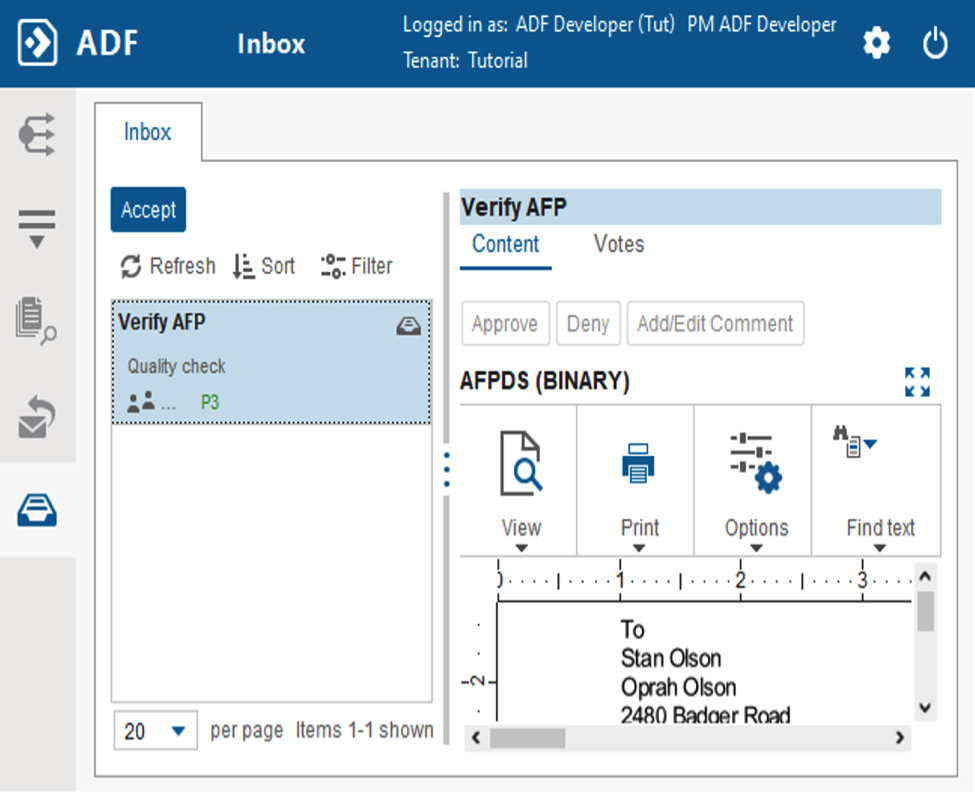
Task: Click the Accept button
Action: [148, 210]
